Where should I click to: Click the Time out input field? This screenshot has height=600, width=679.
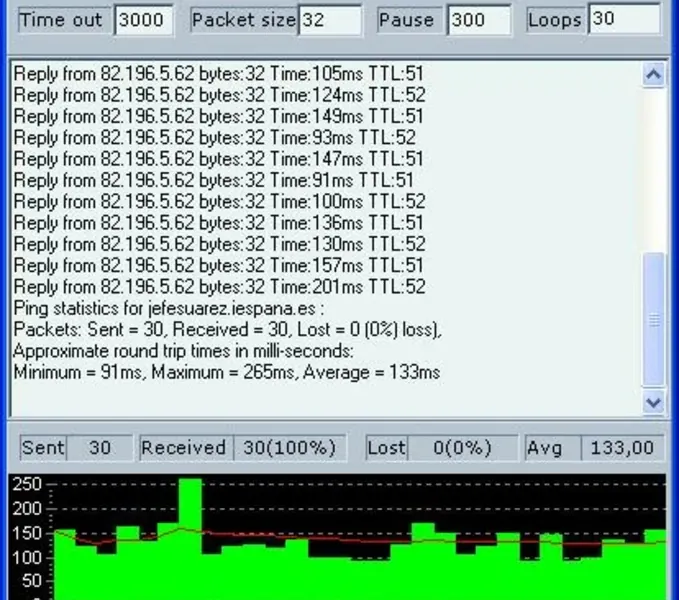click(x=143, y=20)
